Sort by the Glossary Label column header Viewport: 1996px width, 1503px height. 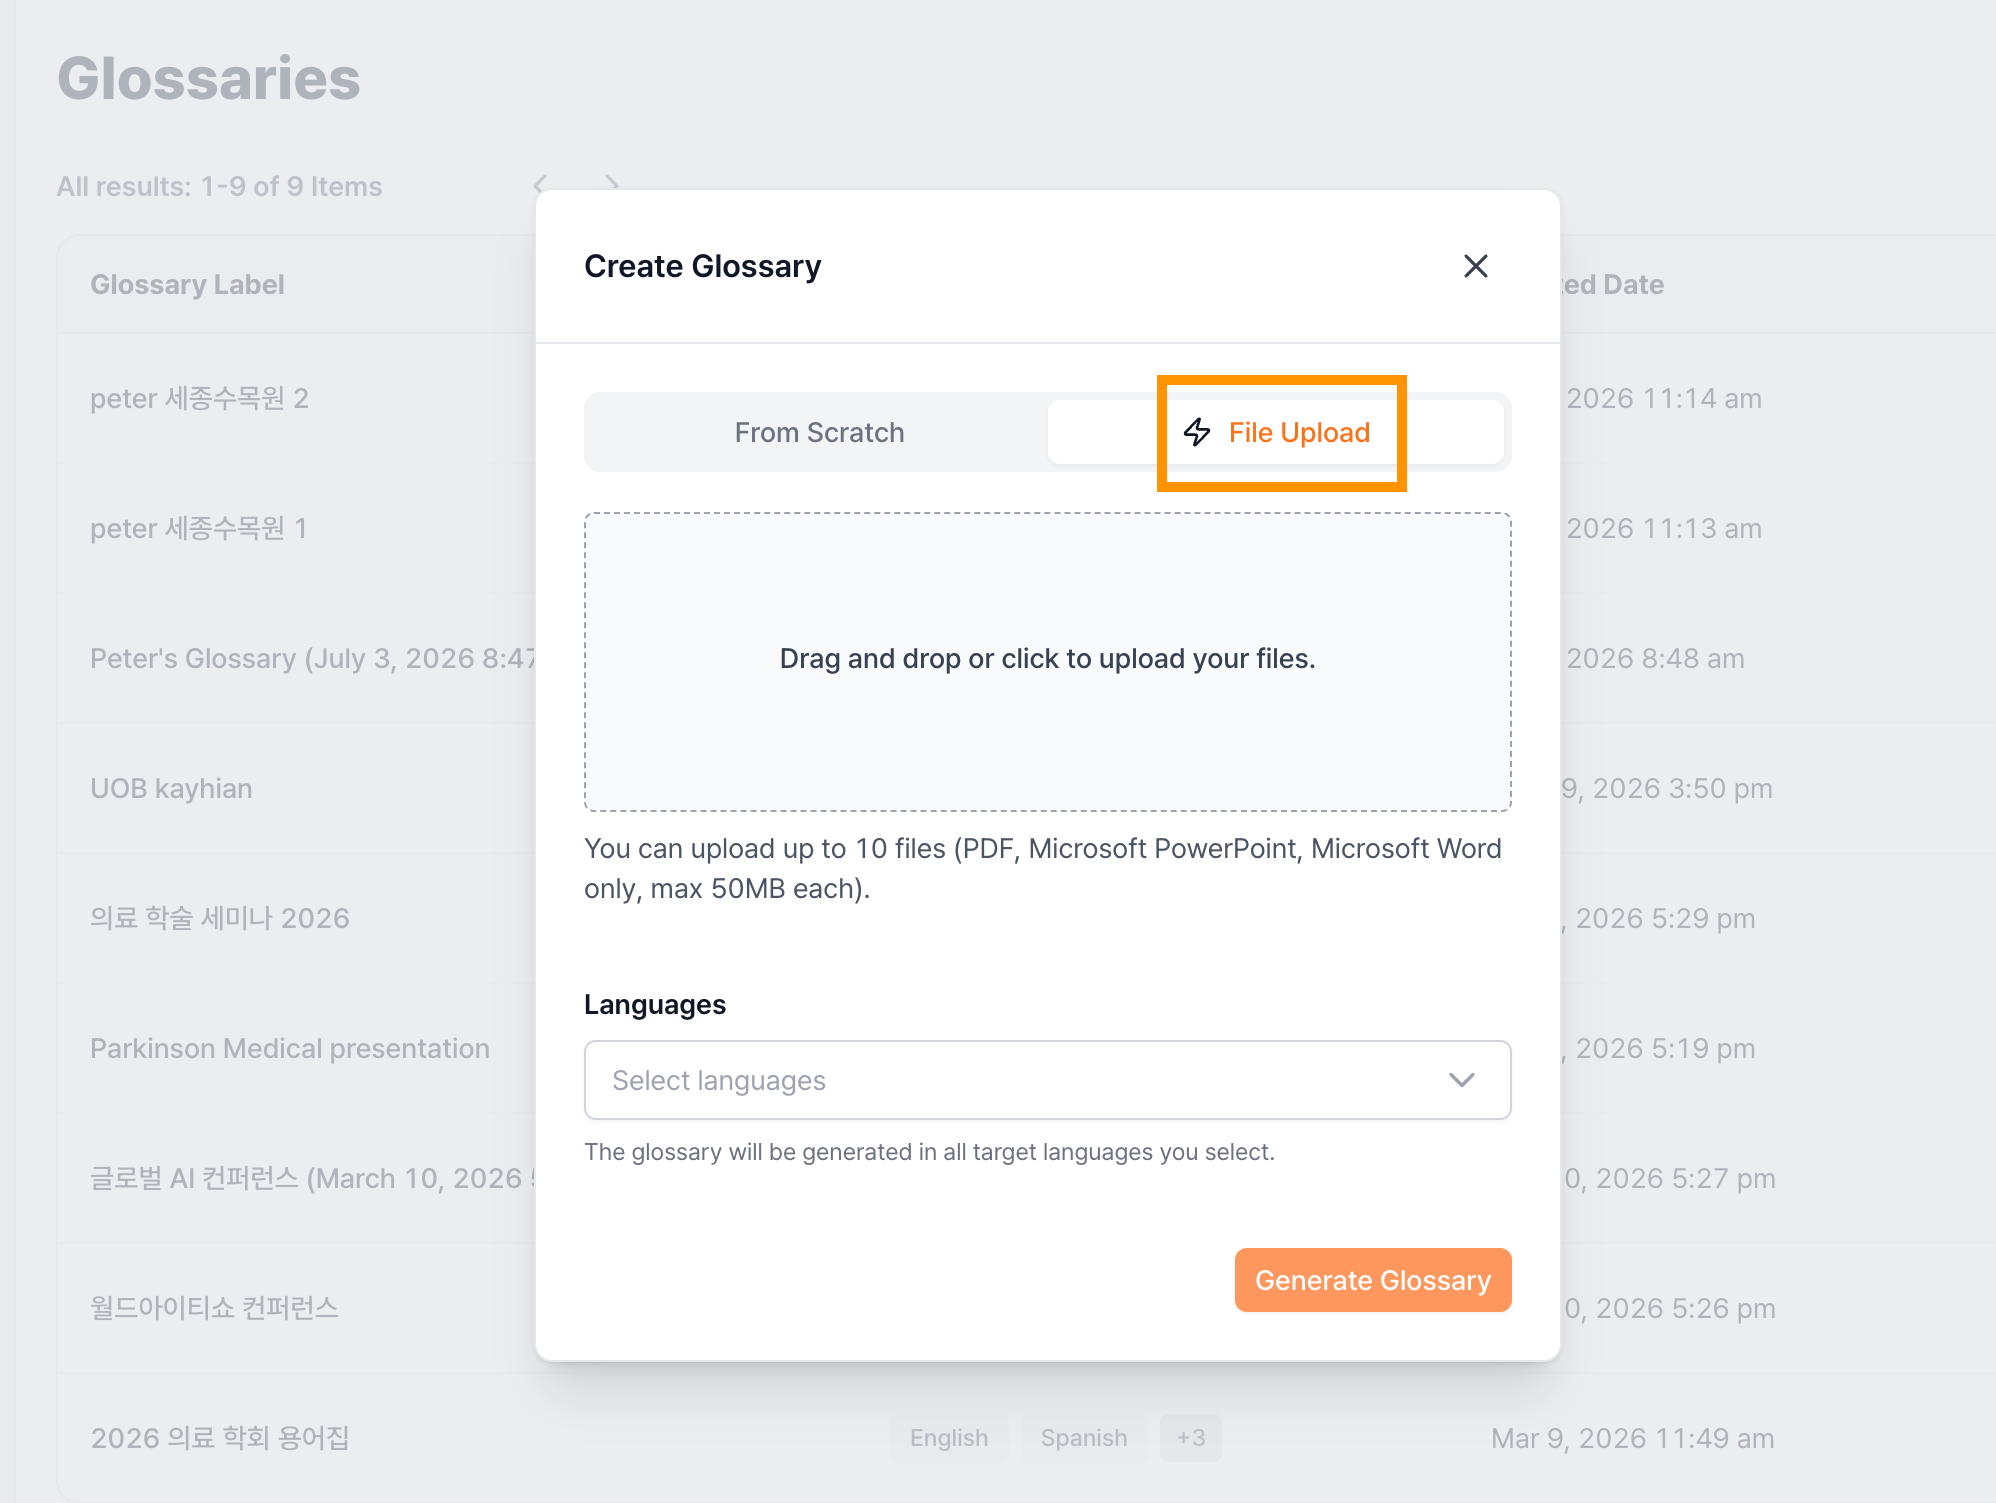coord(187,284)
